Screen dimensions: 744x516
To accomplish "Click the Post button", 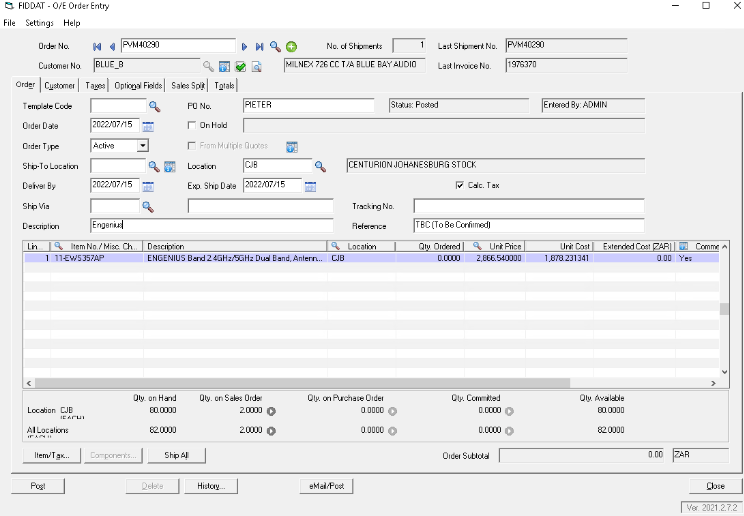I will pyautogui.click(x=38, y=486).
